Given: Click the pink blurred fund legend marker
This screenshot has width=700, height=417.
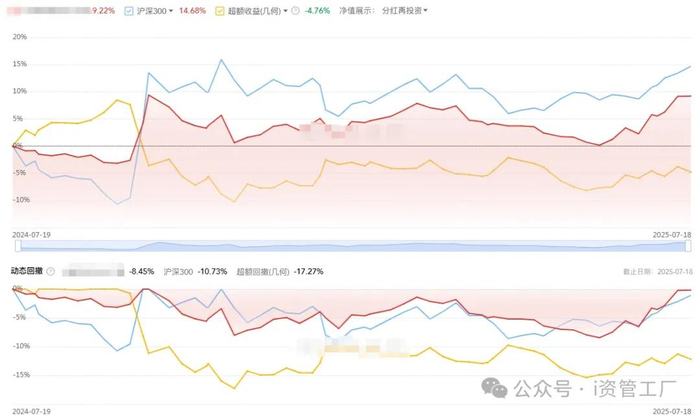Looking at the screenshot, I should tap(13, 11).
